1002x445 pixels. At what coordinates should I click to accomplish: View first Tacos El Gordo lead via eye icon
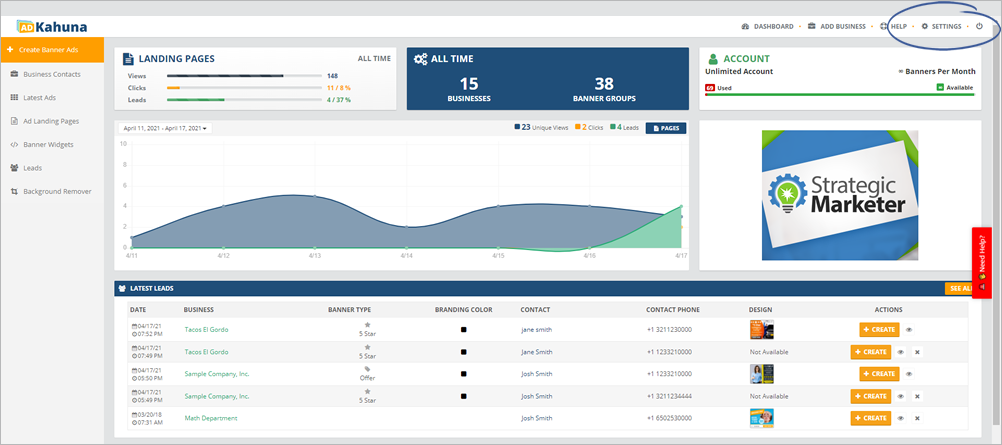pos(909,329)
